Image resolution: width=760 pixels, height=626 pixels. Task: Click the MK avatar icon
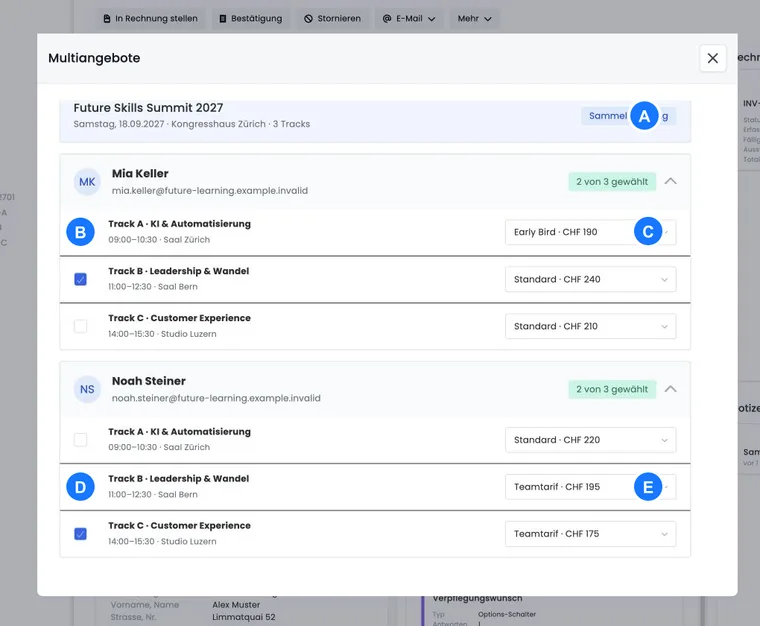click(87, 182)
